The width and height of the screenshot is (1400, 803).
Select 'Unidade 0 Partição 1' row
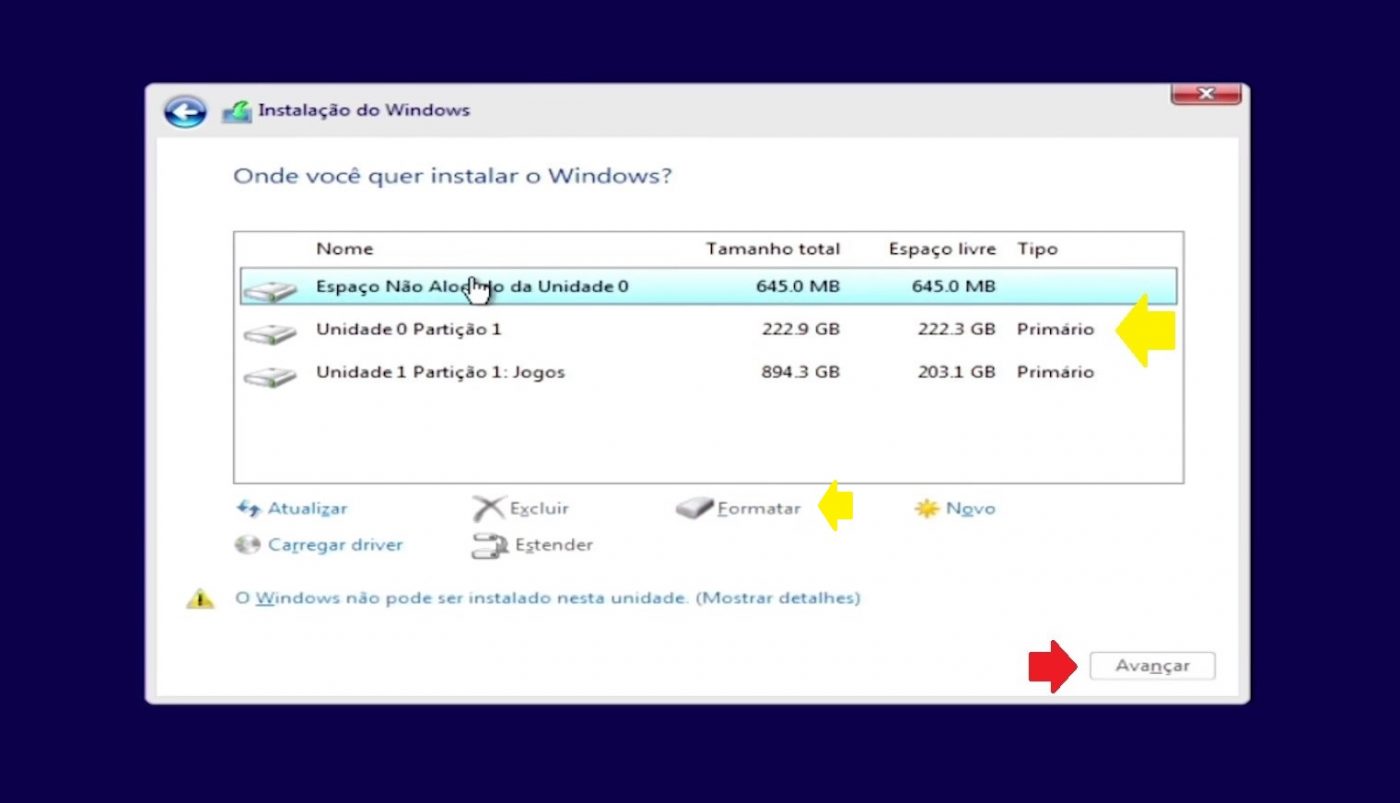pyautogui.click(x=708, y=329)
